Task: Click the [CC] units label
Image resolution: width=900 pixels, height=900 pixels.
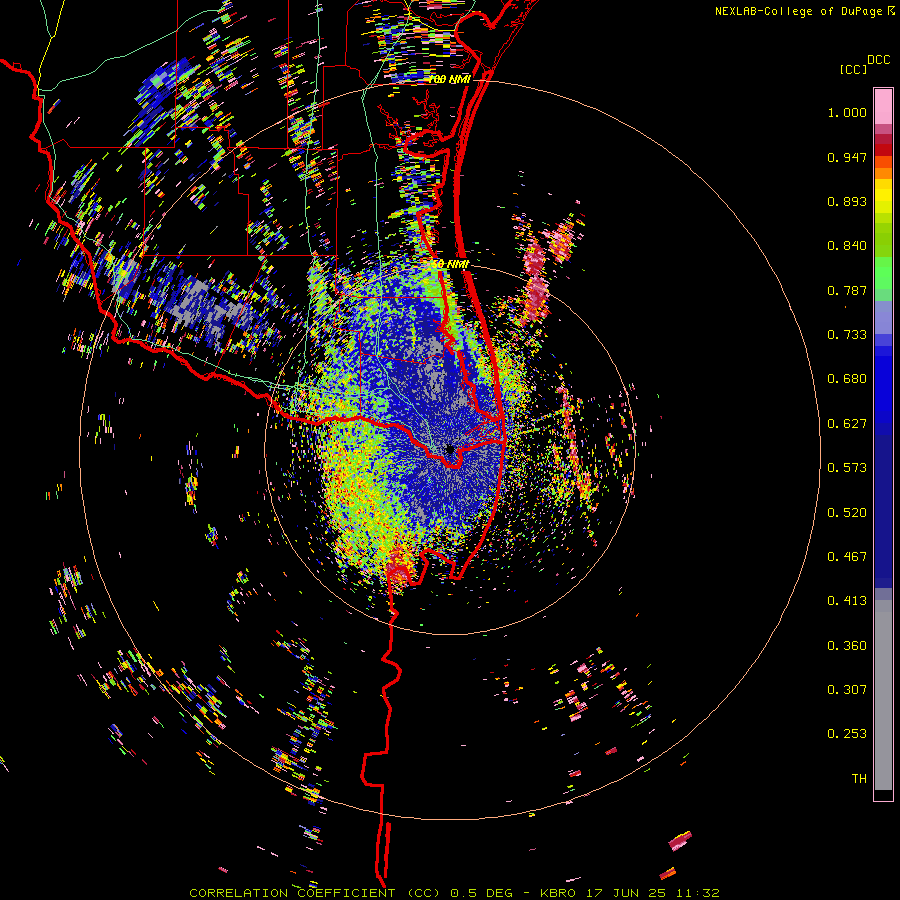Action: 854,69
